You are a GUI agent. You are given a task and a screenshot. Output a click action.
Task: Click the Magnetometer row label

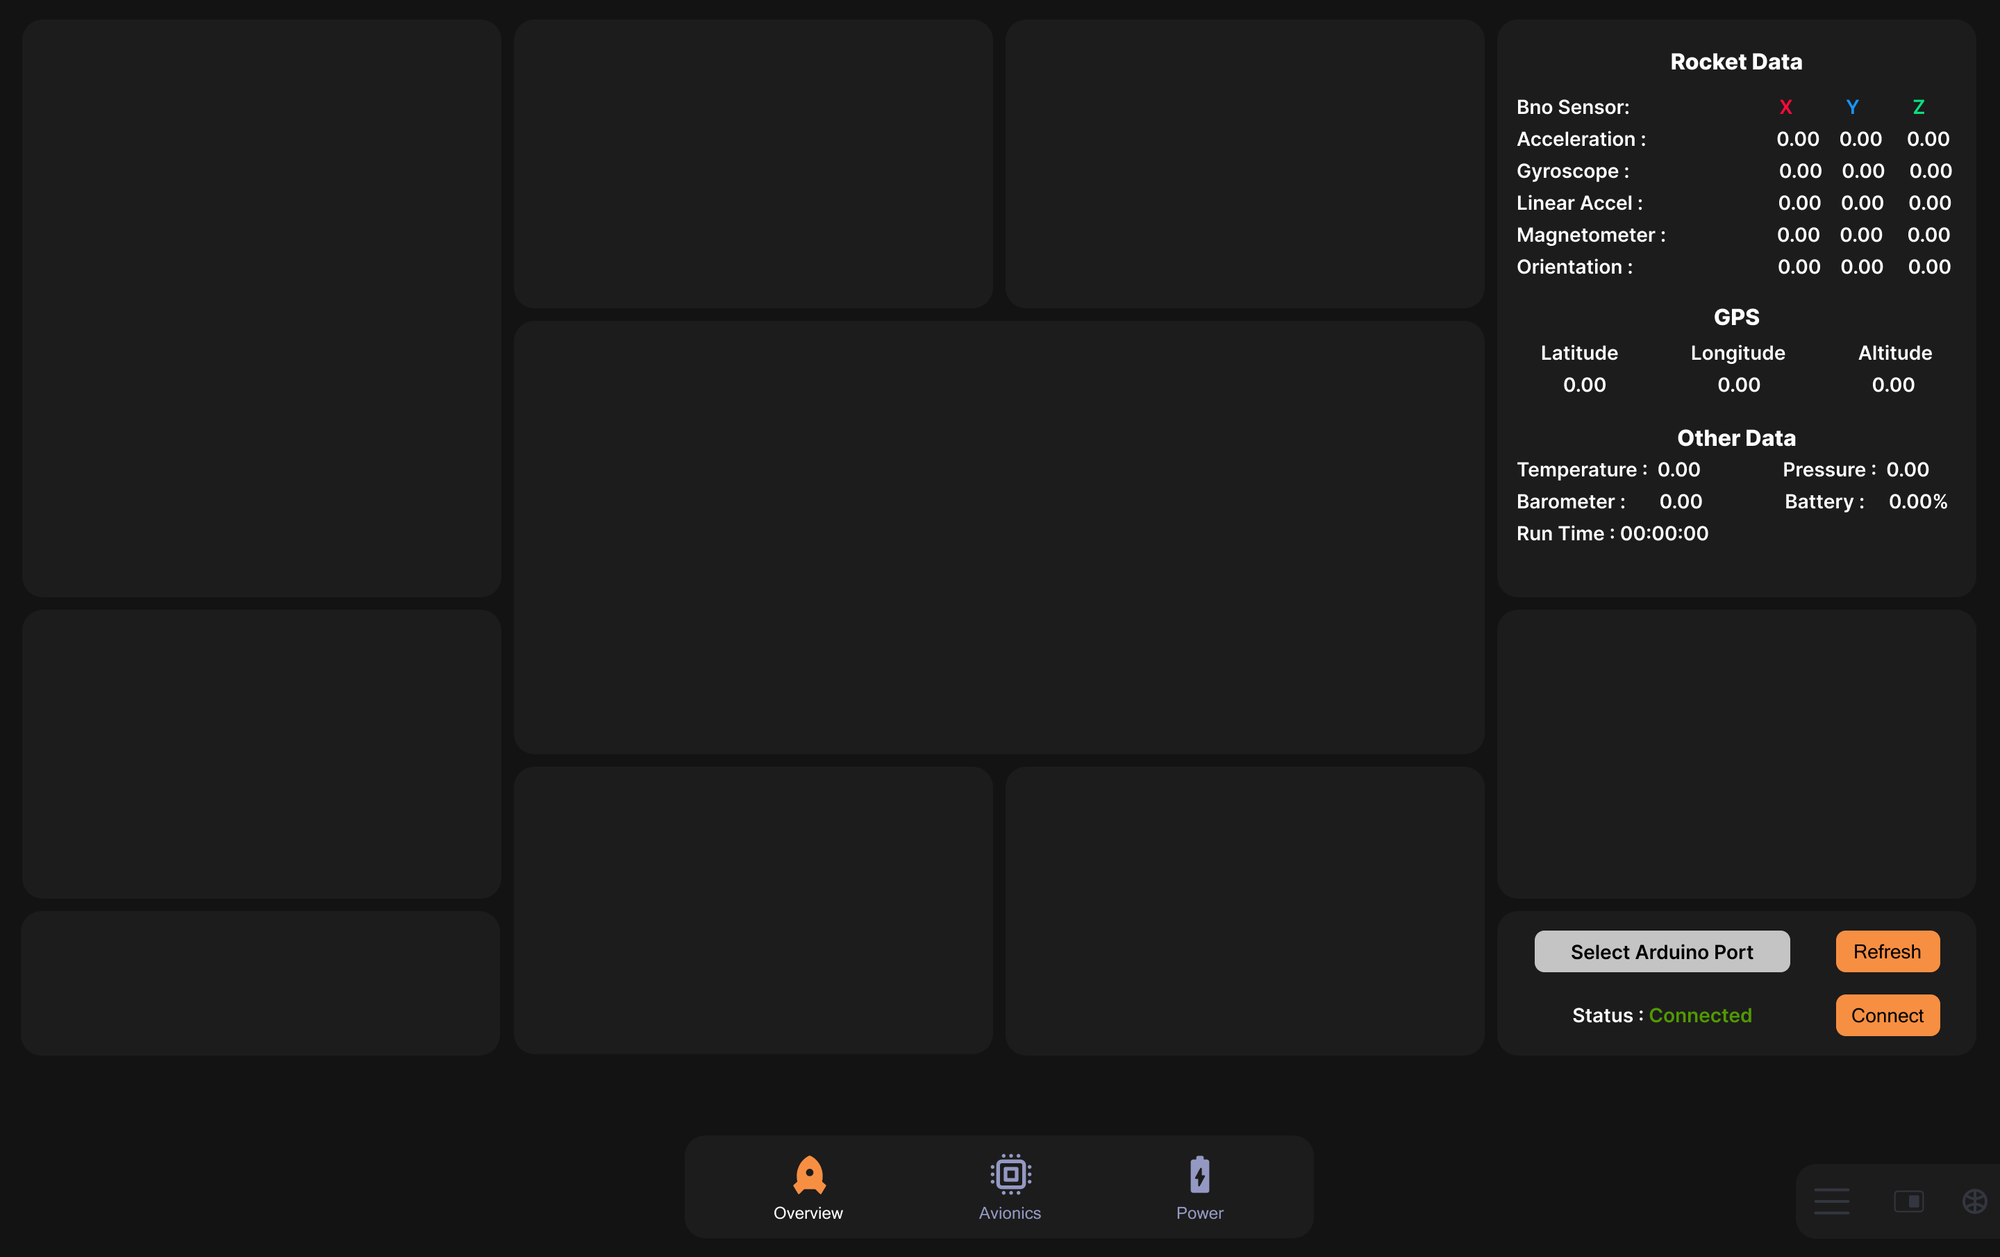tap(1591, 235)
